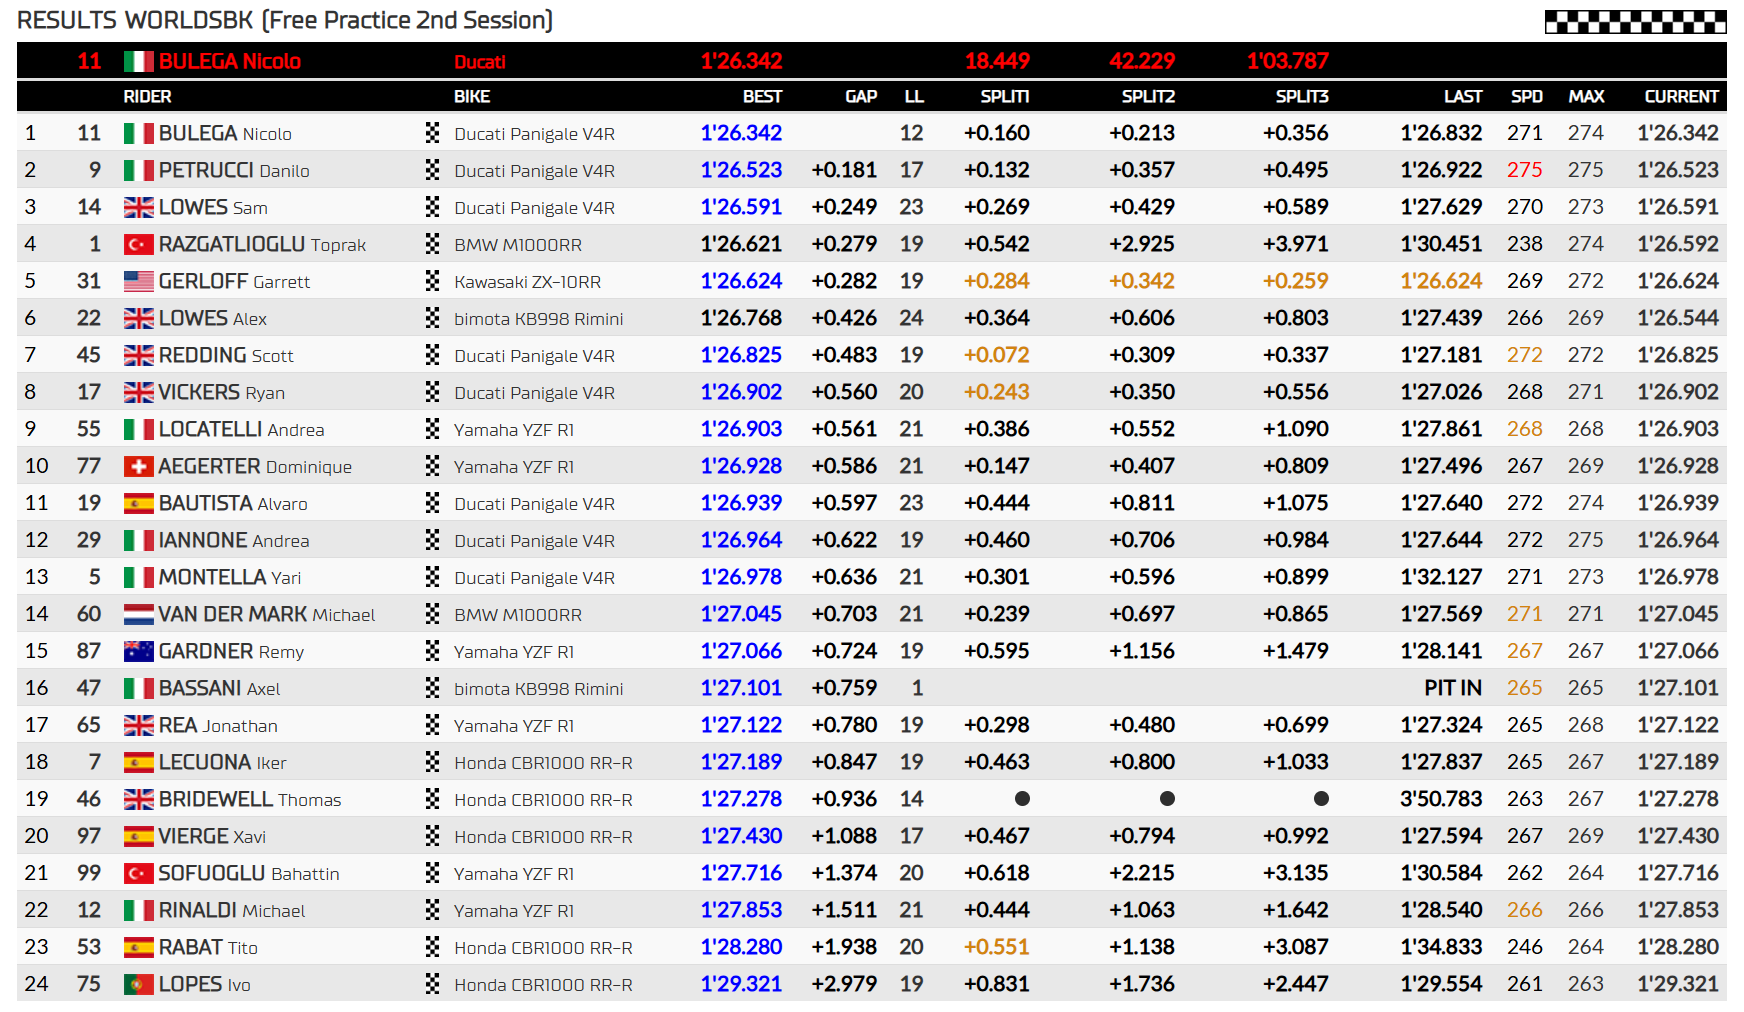Click the checkered flag icon in VIERGE Xavi row
This screenshot has width=1744, height=1012.
tap(432, 836)
